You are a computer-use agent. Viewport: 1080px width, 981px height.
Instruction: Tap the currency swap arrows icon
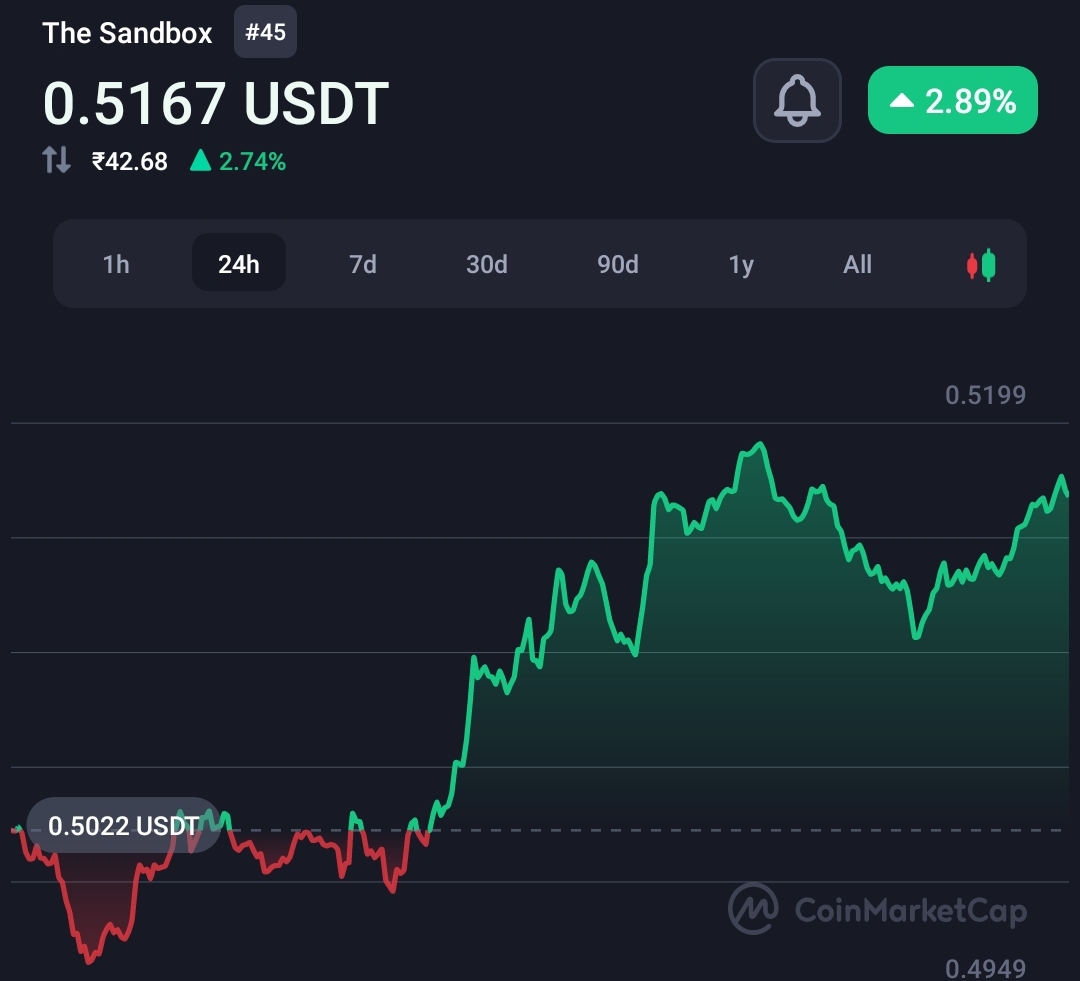click(x=56, y=160)
